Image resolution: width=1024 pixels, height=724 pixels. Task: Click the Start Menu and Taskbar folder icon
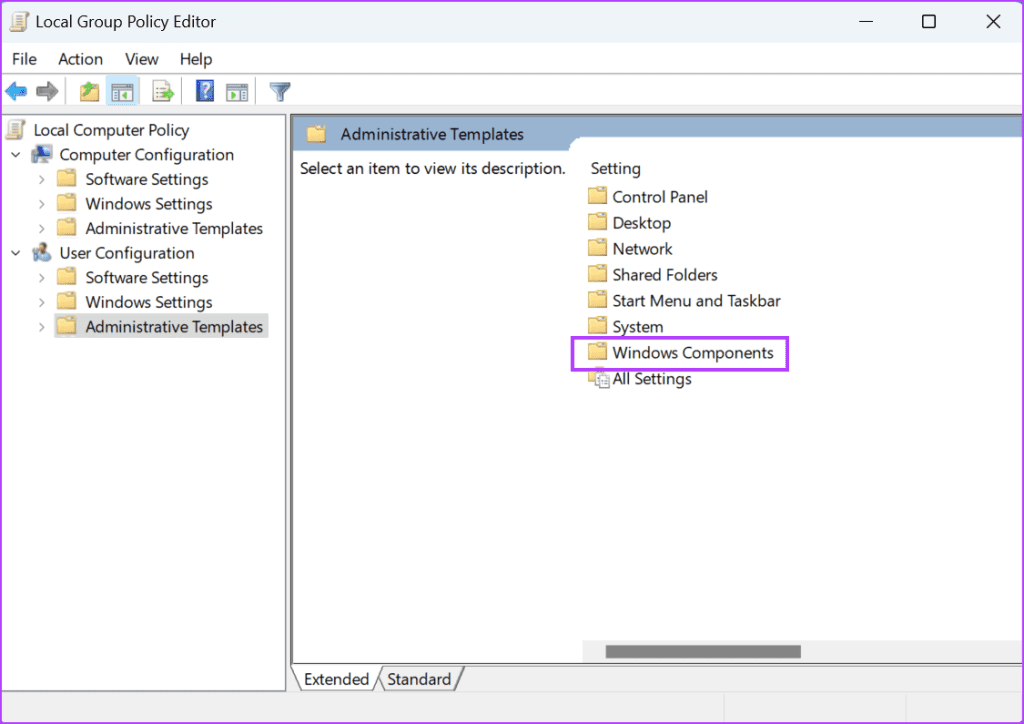597,300
